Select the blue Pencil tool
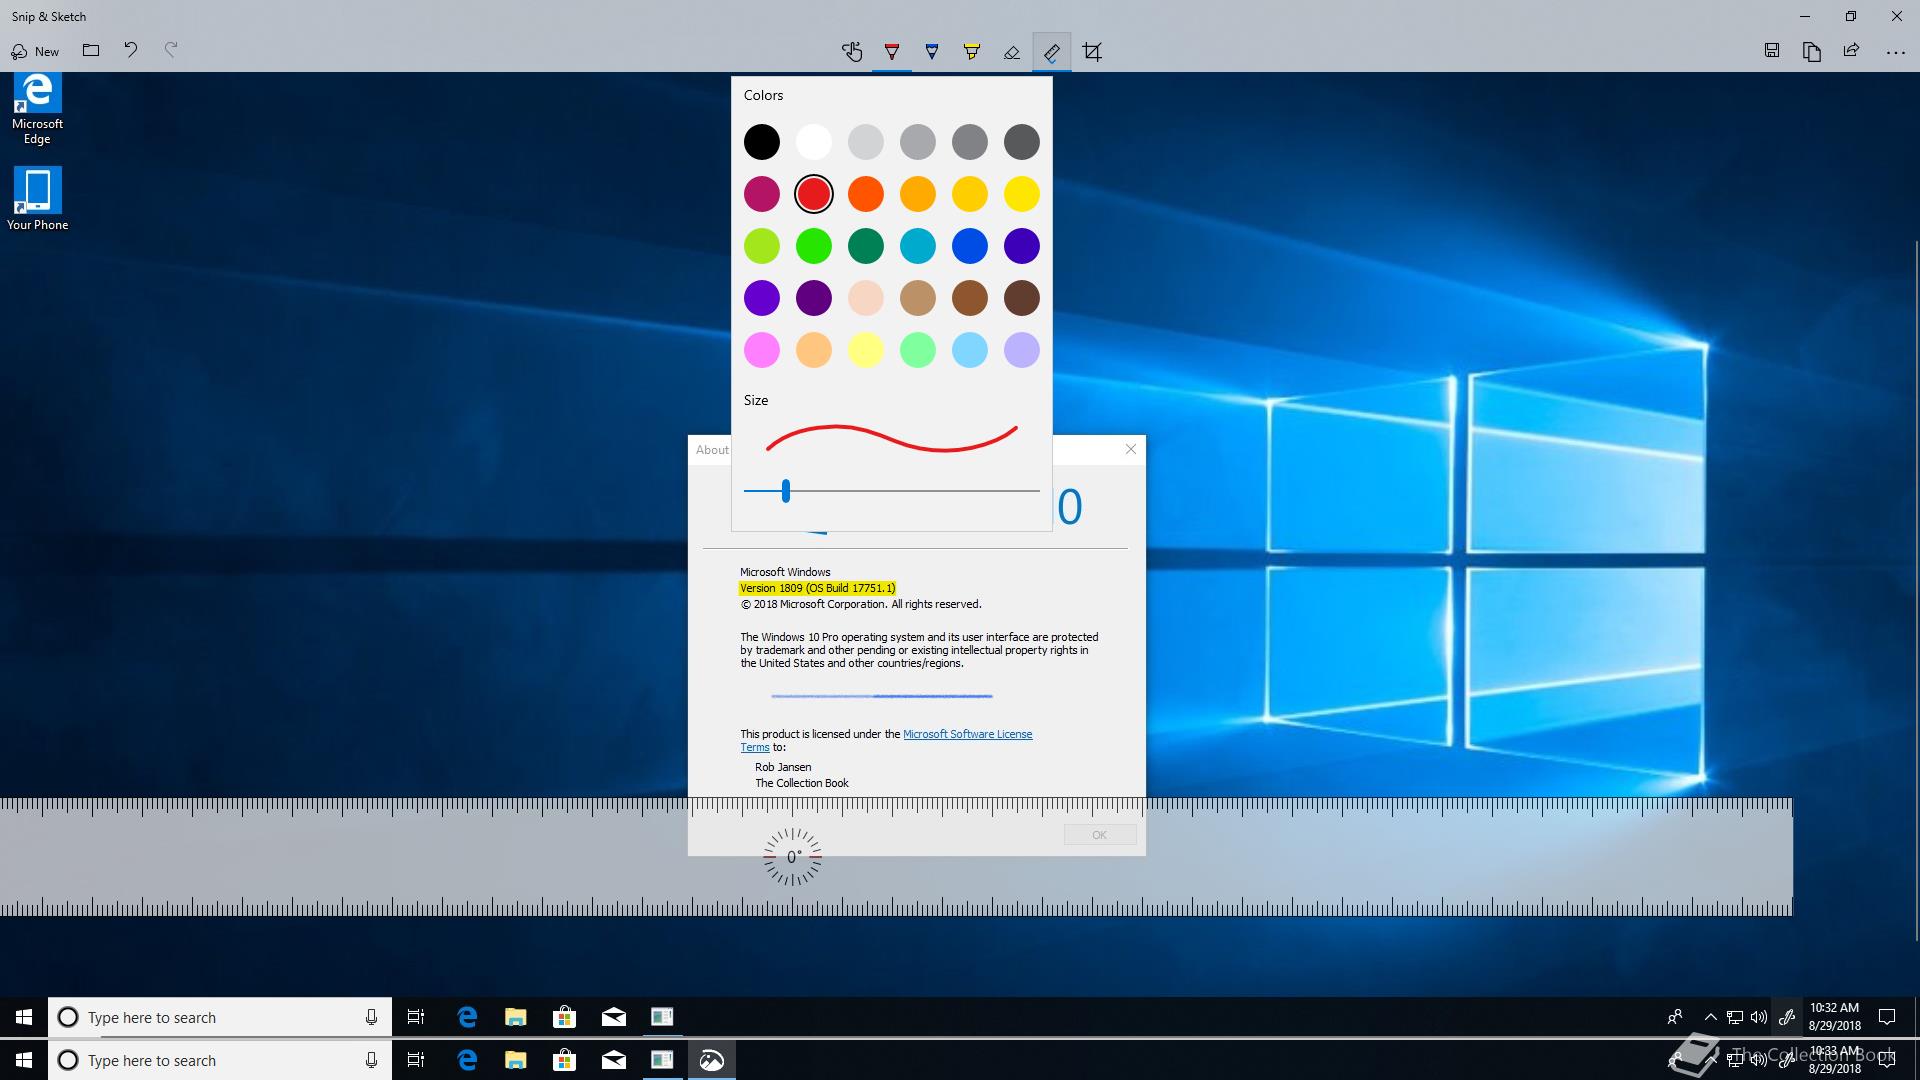This screenshot has width=1920, height=1080. 932,52
